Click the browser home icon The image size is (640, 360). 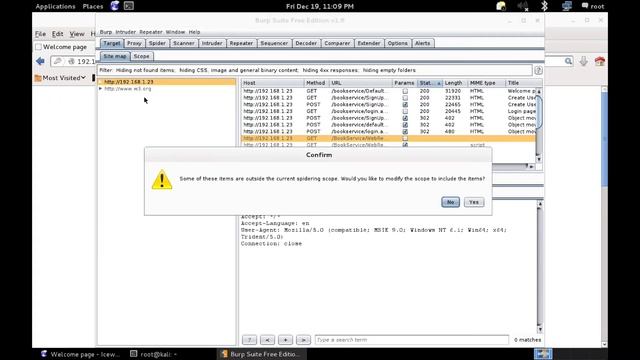tap(600, 61)
